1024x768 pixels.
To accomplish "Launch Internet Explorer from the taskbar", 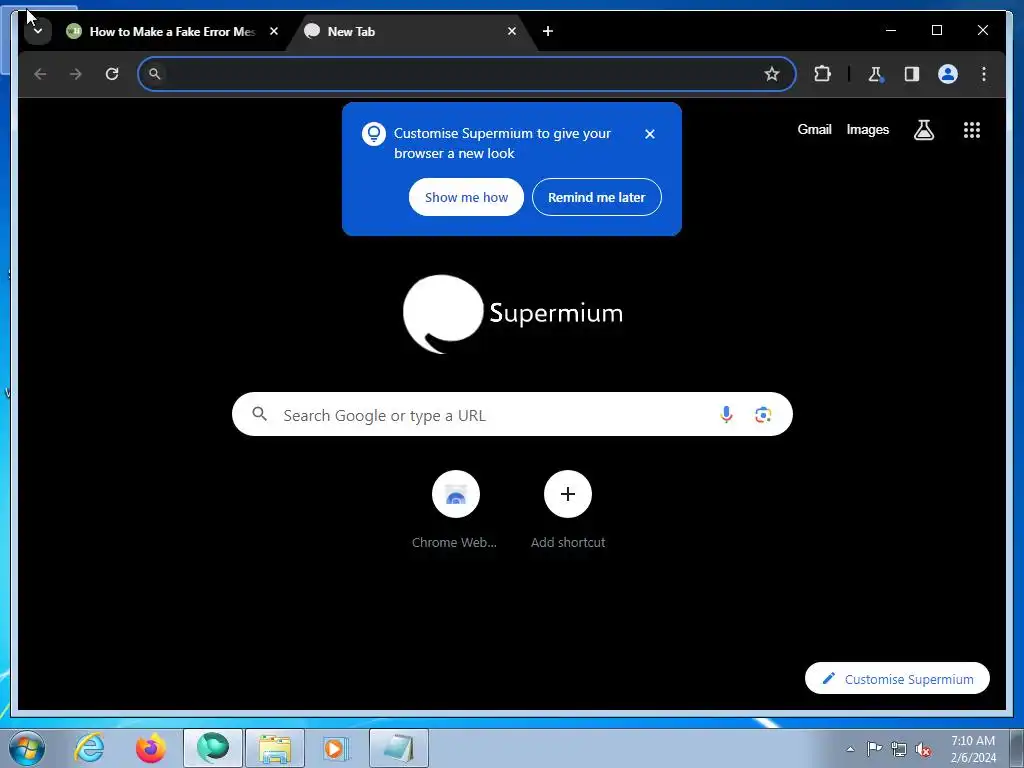I will 89,748.
